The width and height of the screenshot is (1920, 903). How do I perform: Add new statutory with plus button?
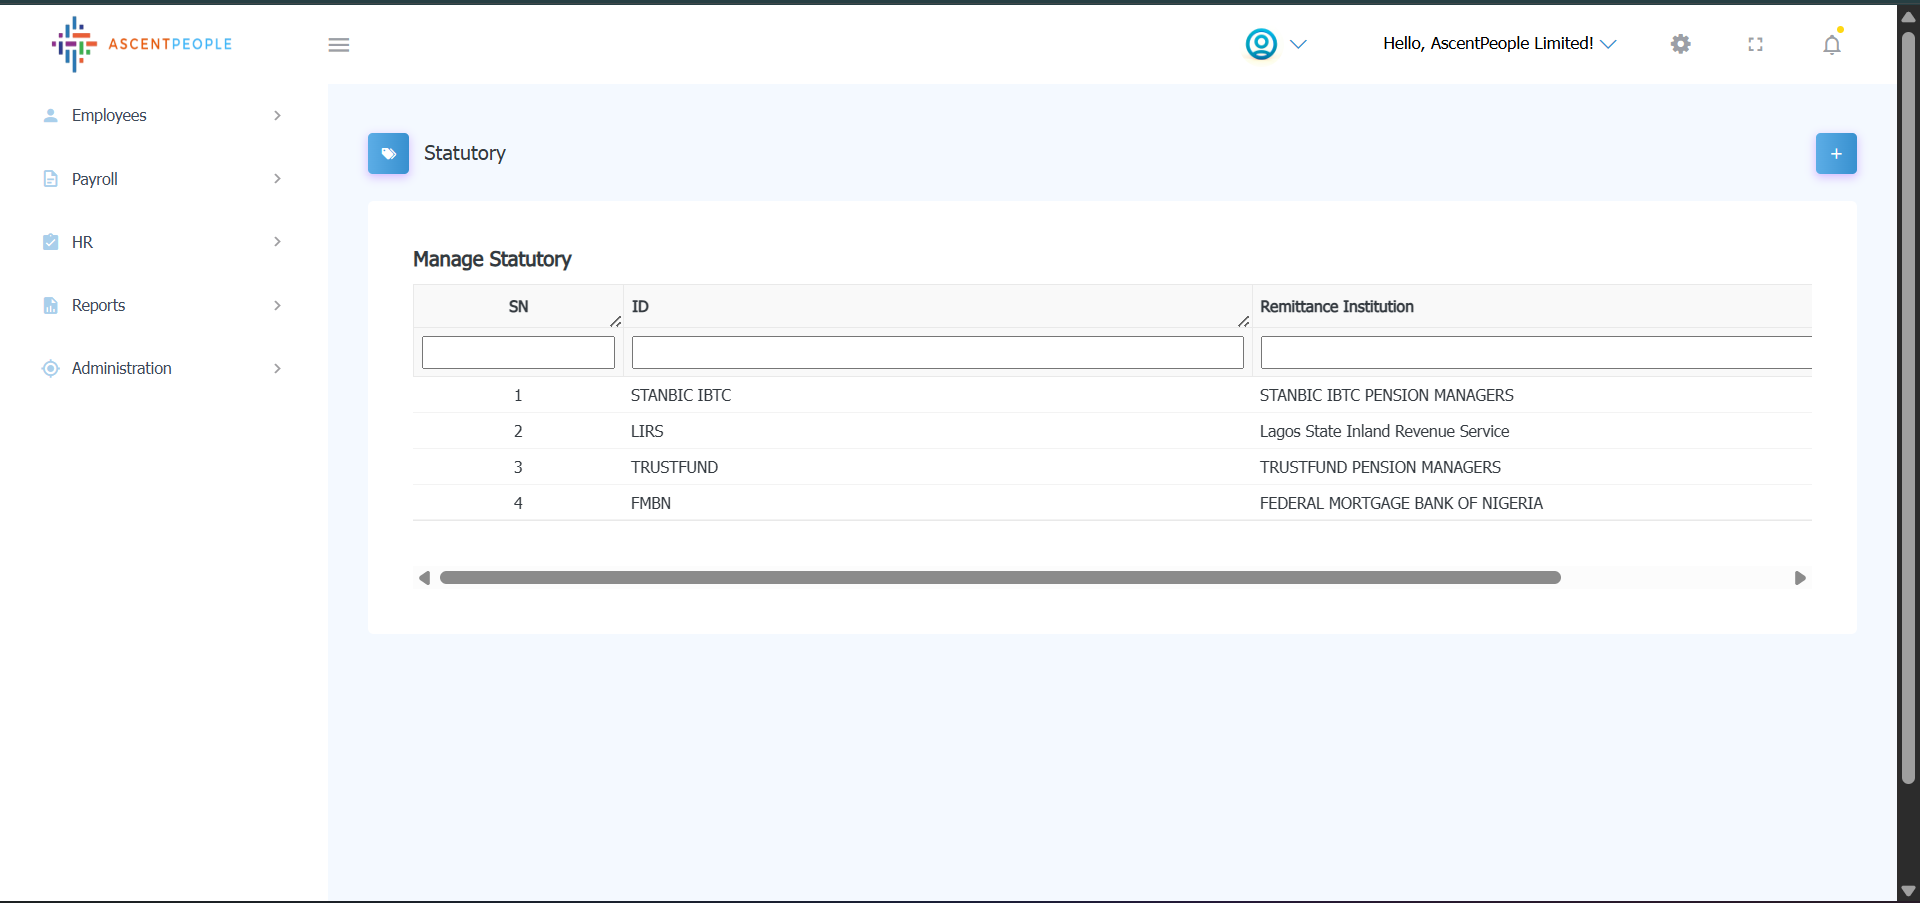pyautogui.click(x=1835, y=154)
